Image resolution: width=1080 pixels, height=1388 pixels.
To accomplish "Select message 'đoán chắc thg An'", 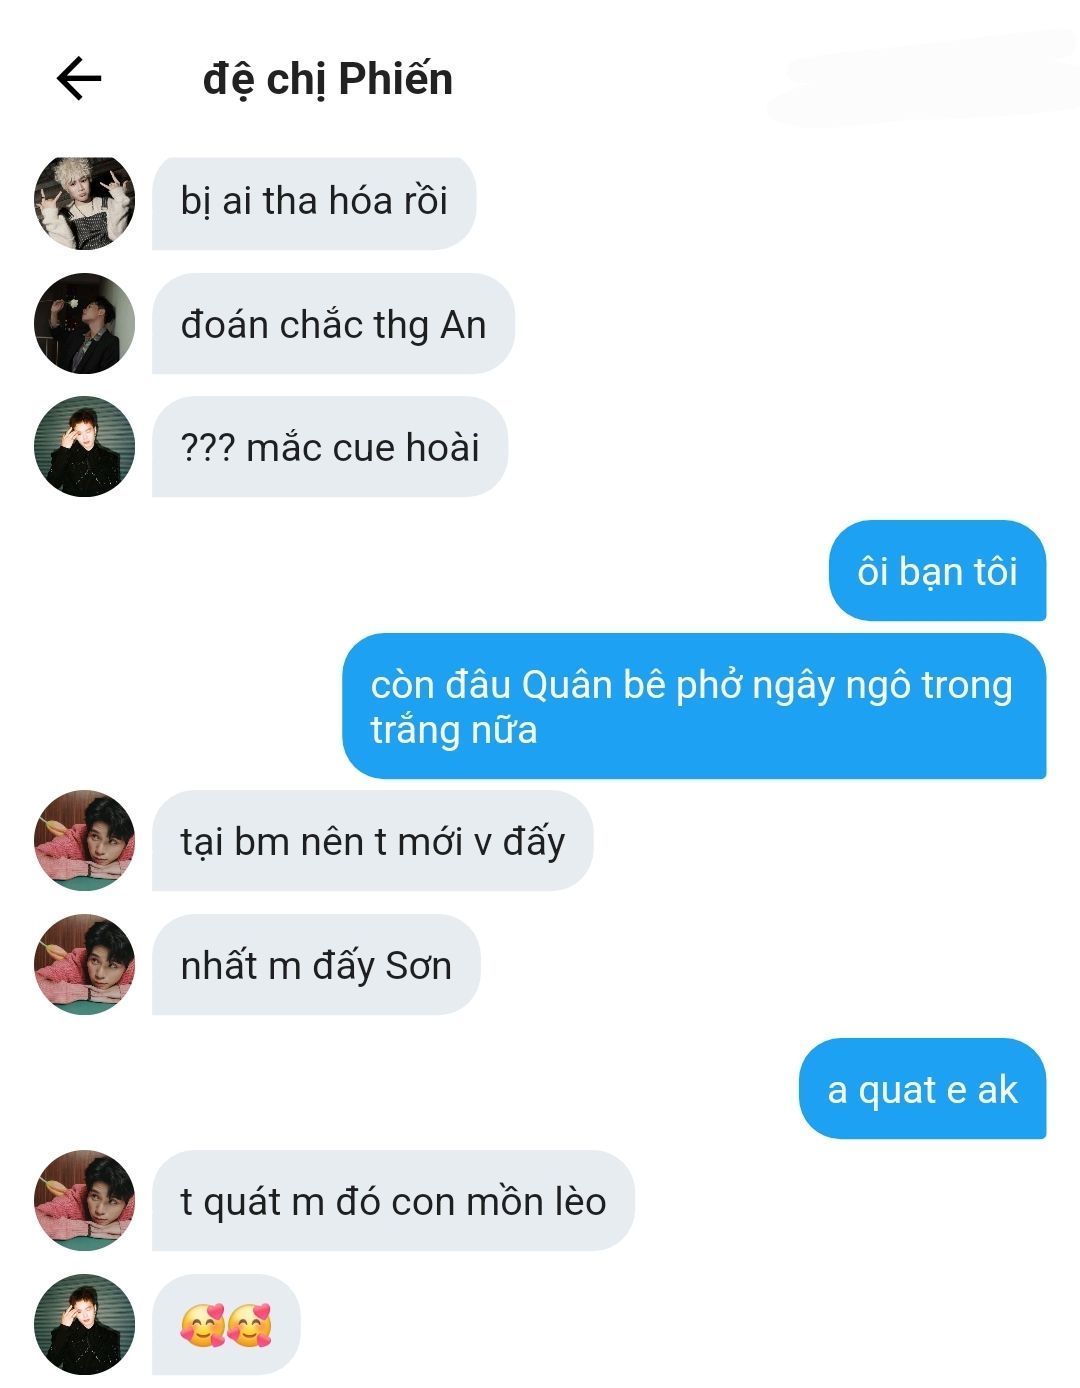I will 333,324.
